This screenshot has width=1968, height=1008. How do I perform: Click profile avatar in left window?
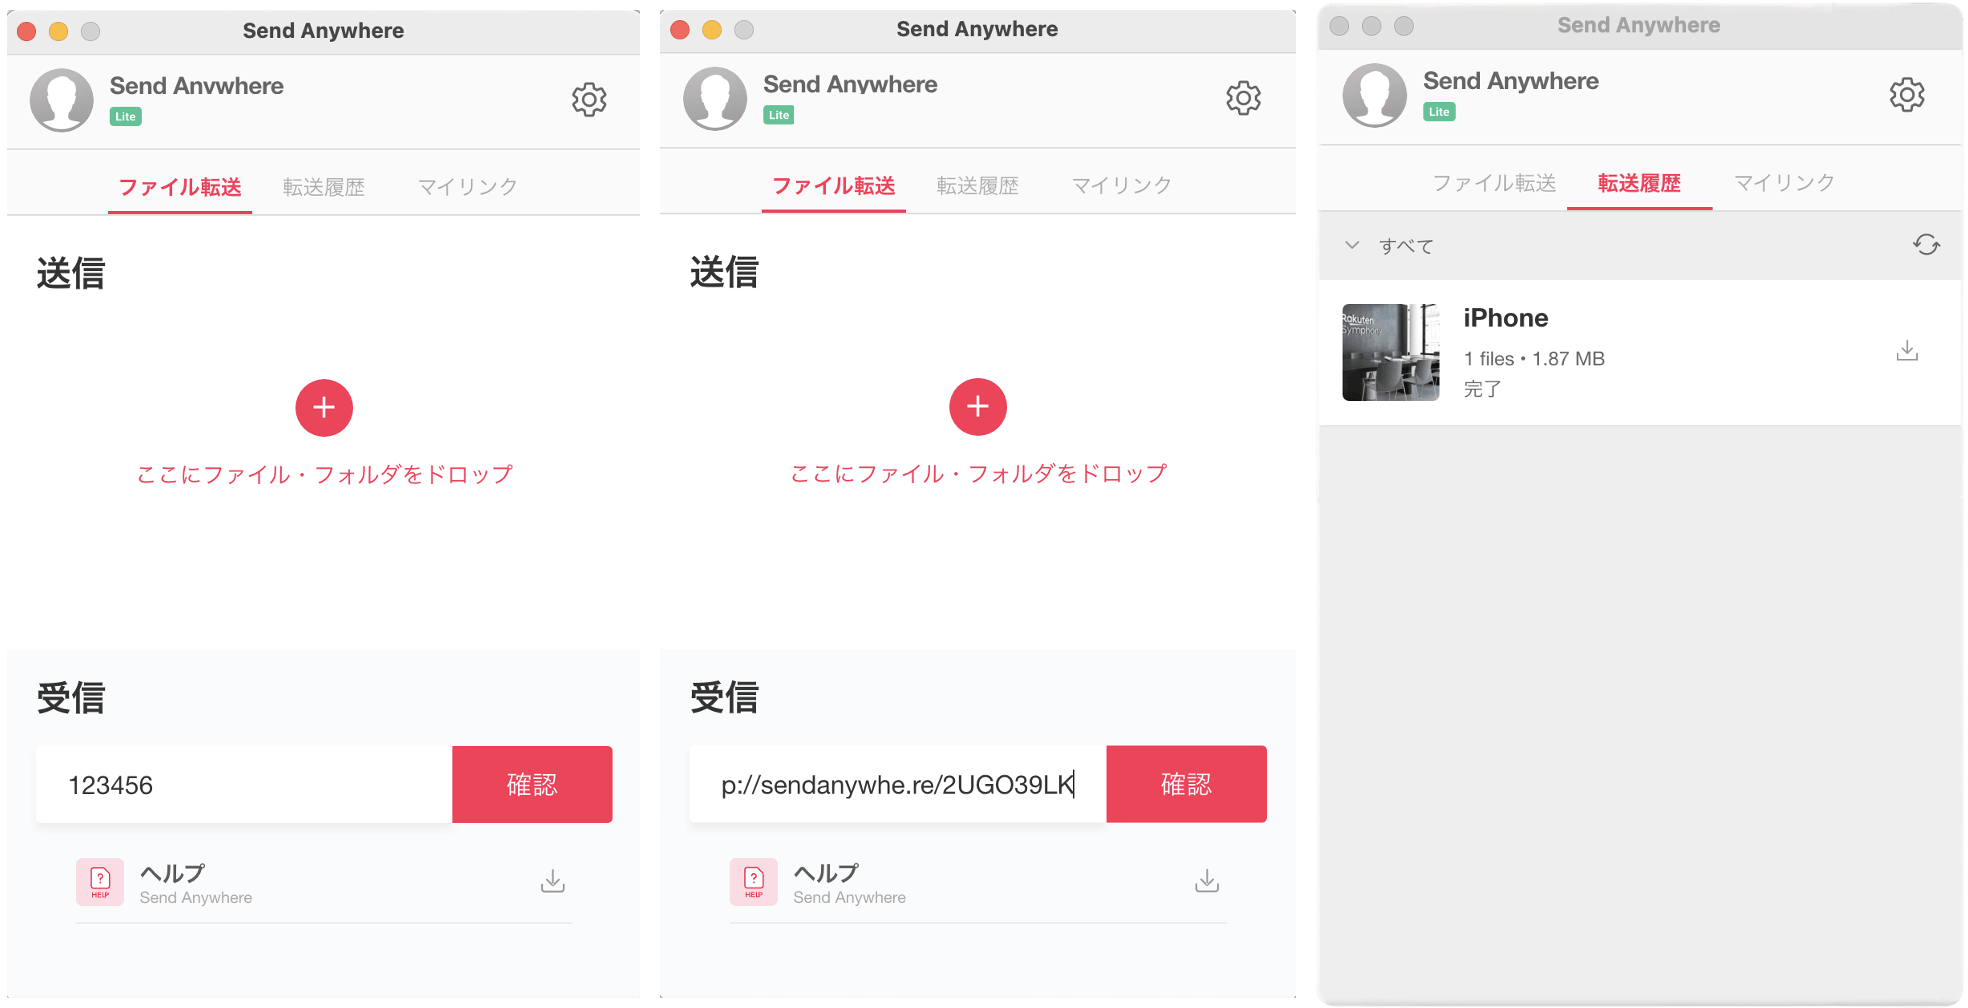point(62,100)
